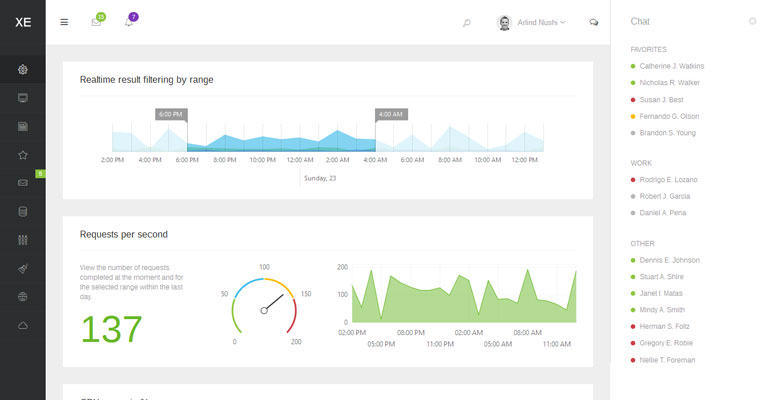The image size is (770, 400).
Task: Open the chat settings gear icon
Action: pyautogui.click(x=752, y=21)
